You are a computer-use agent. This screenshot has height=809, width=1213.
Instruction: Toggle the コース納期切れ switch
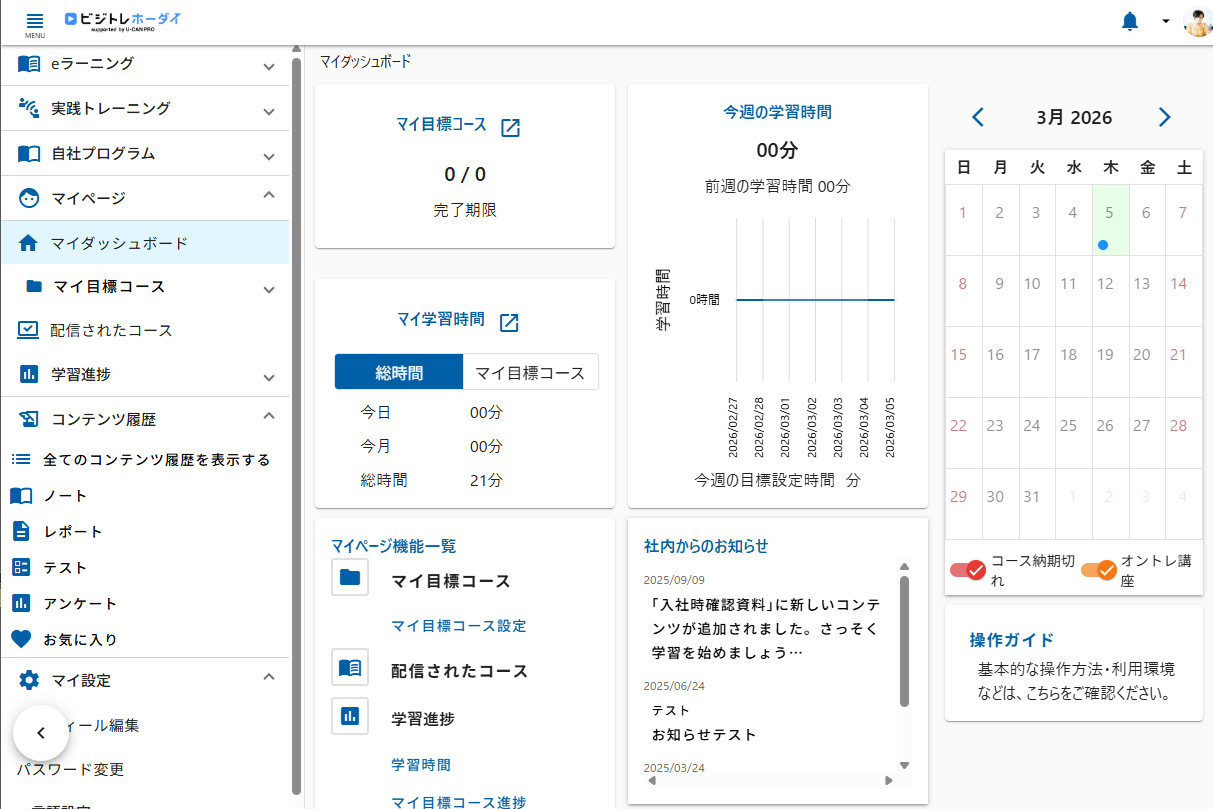pyautogui.click(x=968, y=570)
